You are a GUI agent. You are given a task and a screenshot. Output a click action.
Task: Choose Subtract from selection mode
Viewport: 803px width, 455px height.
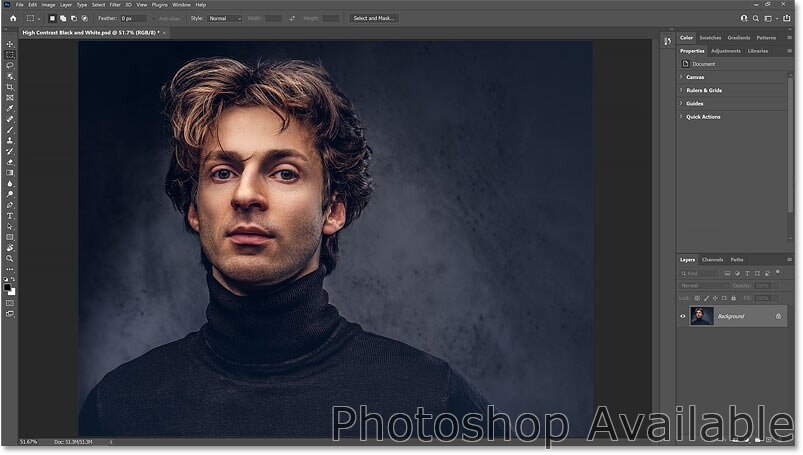[x=74, y=18]
